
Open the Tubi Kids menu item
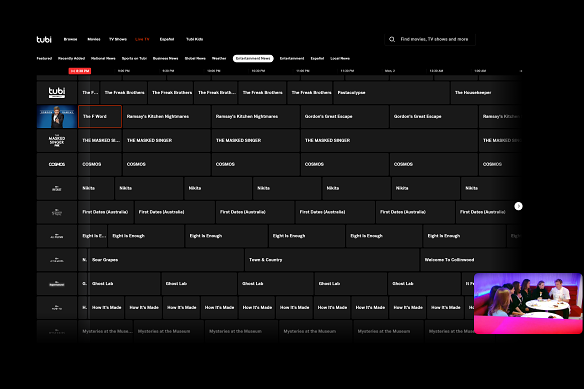pyautogui.click(x=194, y=39)
